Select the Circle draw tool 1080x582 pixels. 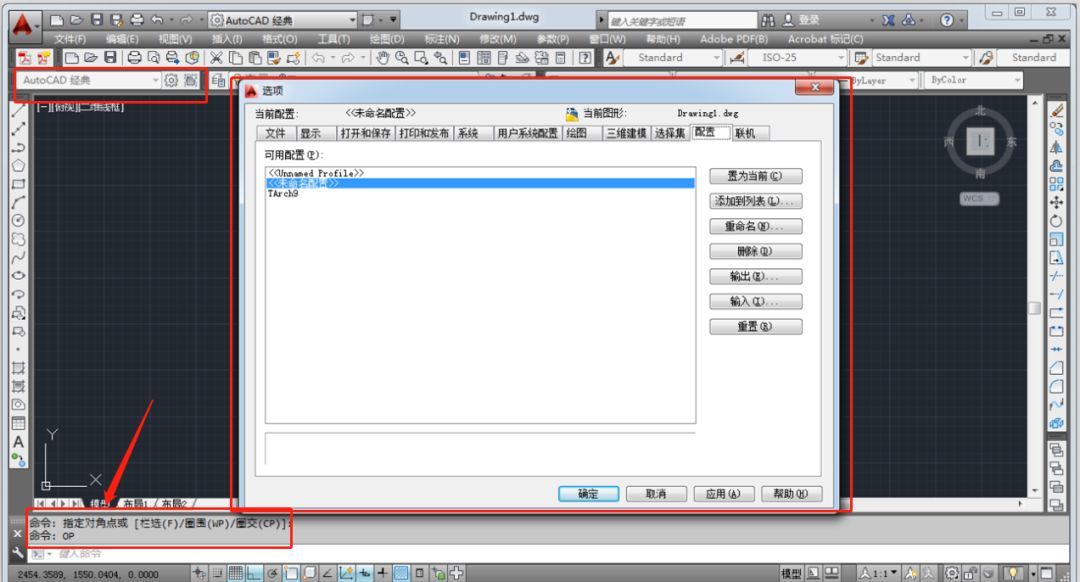click(x=19, y=220)
